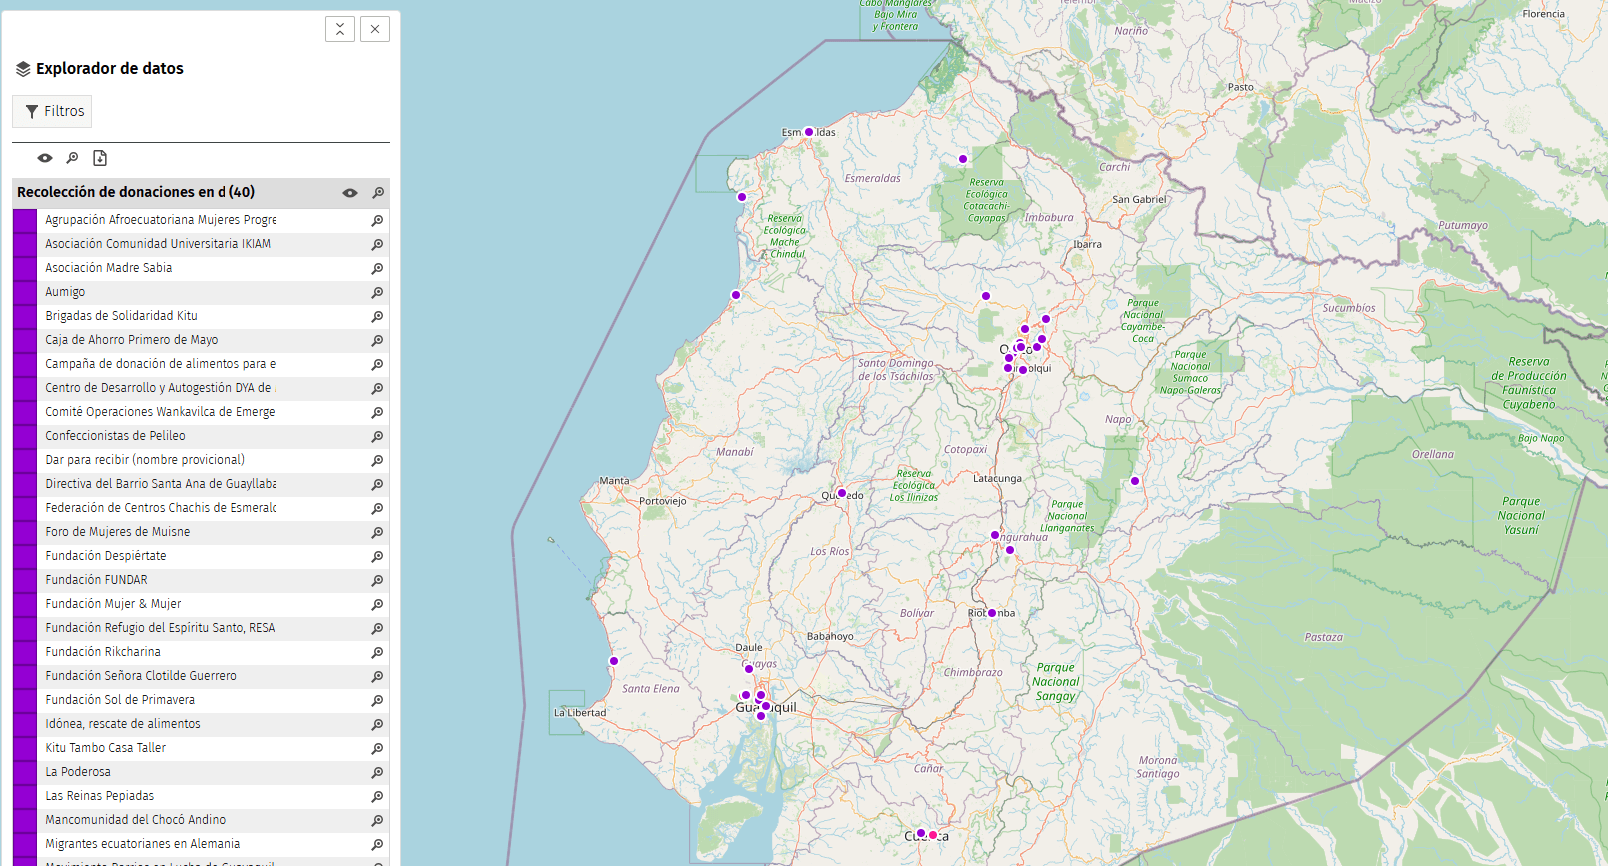Zoom to the whole Recolección de donaciones layer

click(x=378, y=193)
